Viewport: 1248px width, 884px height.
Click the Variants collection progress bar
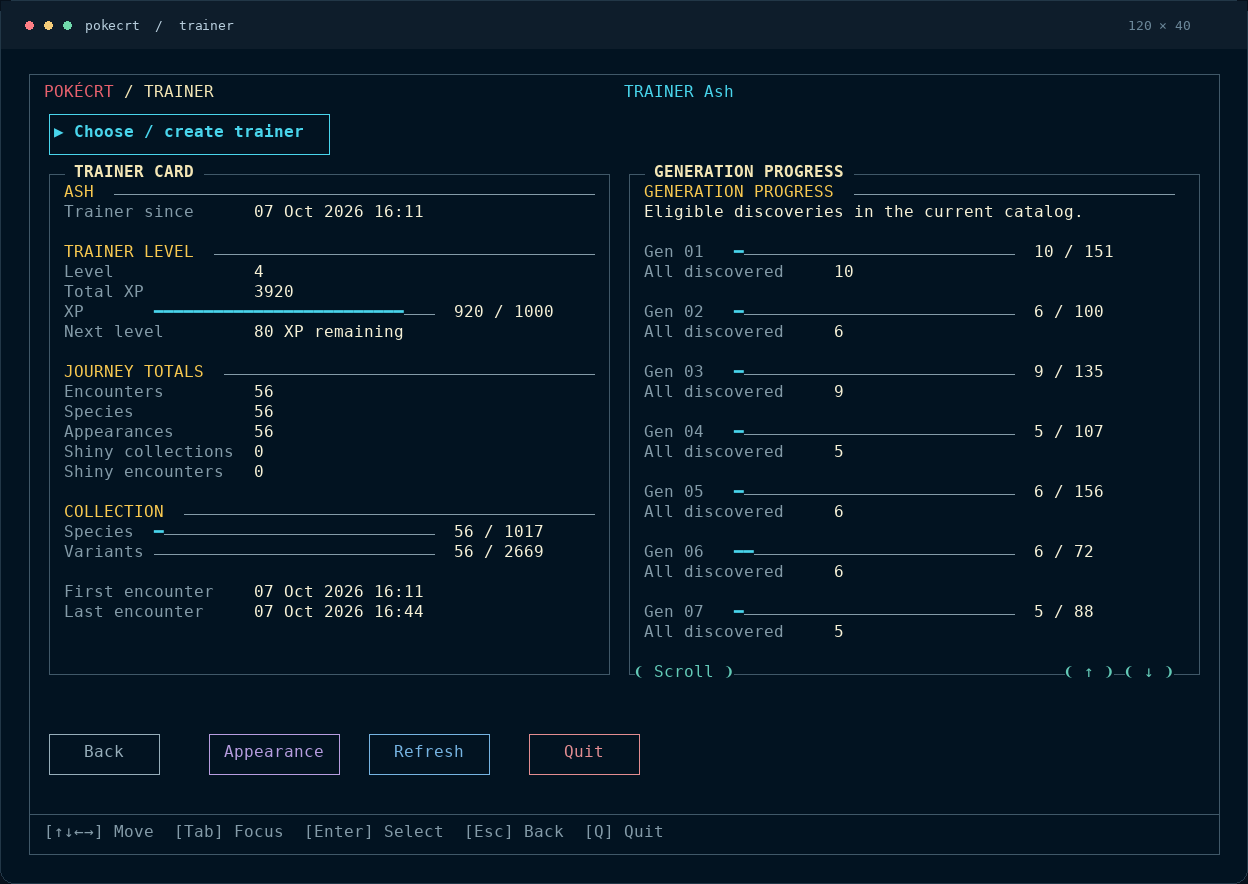[294, 552]
